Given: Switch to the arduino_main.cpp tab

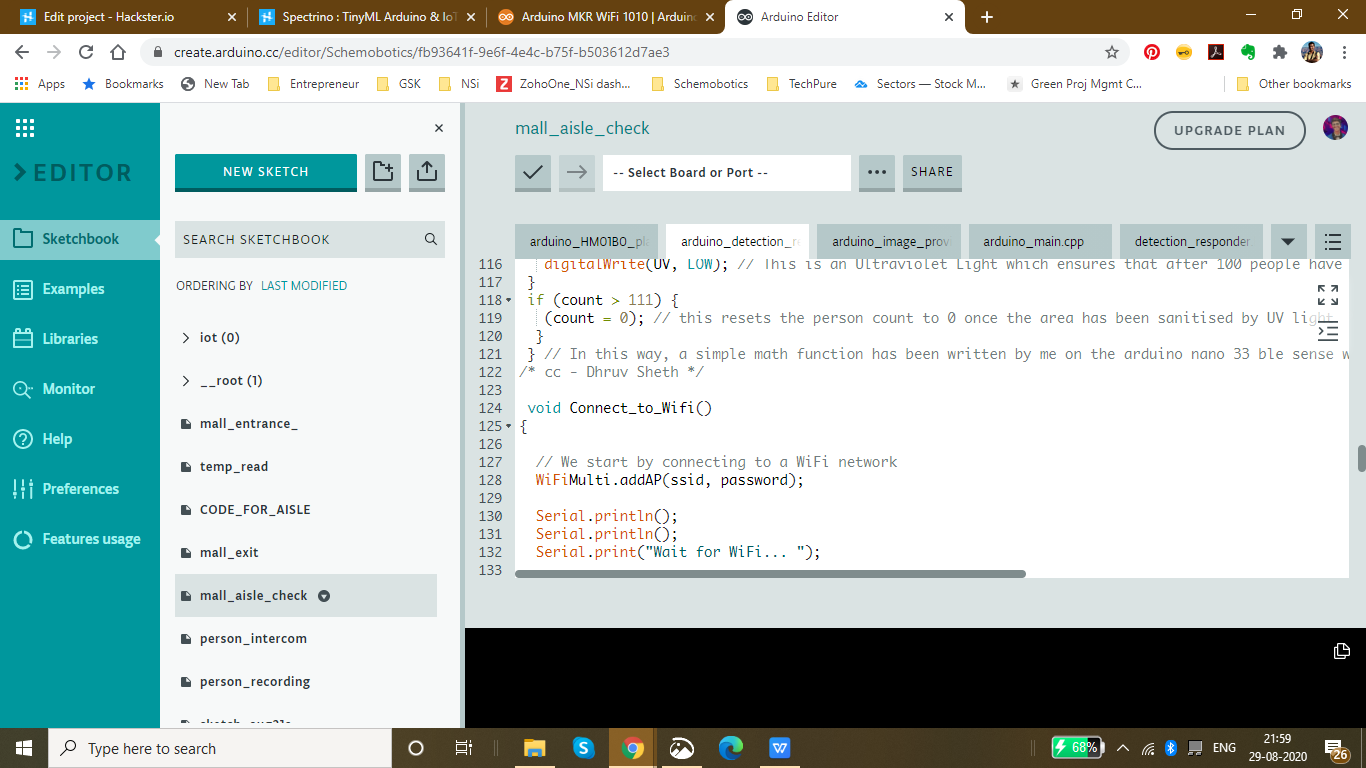Looking at the screenshot, I should click(1033, 241).
